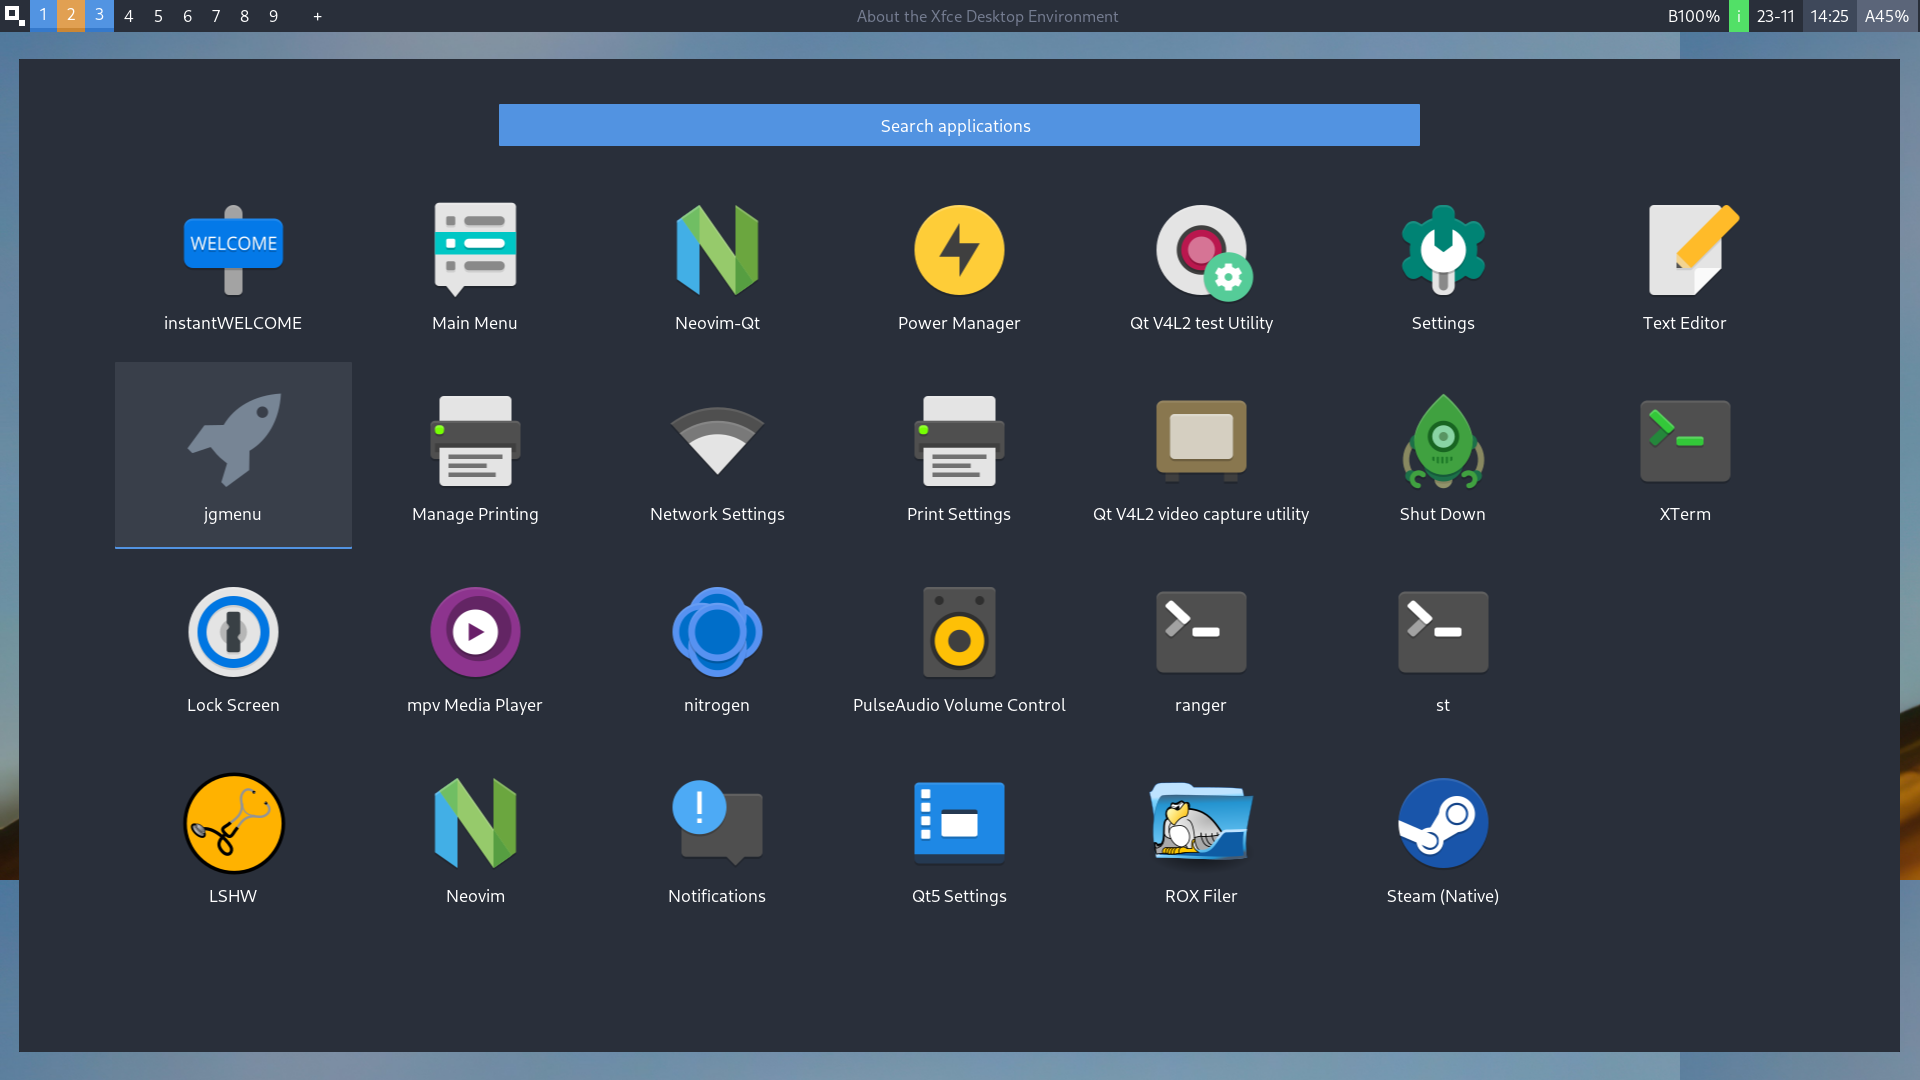
Task: Click the top-left start menu logo
Action: point(15,16)
